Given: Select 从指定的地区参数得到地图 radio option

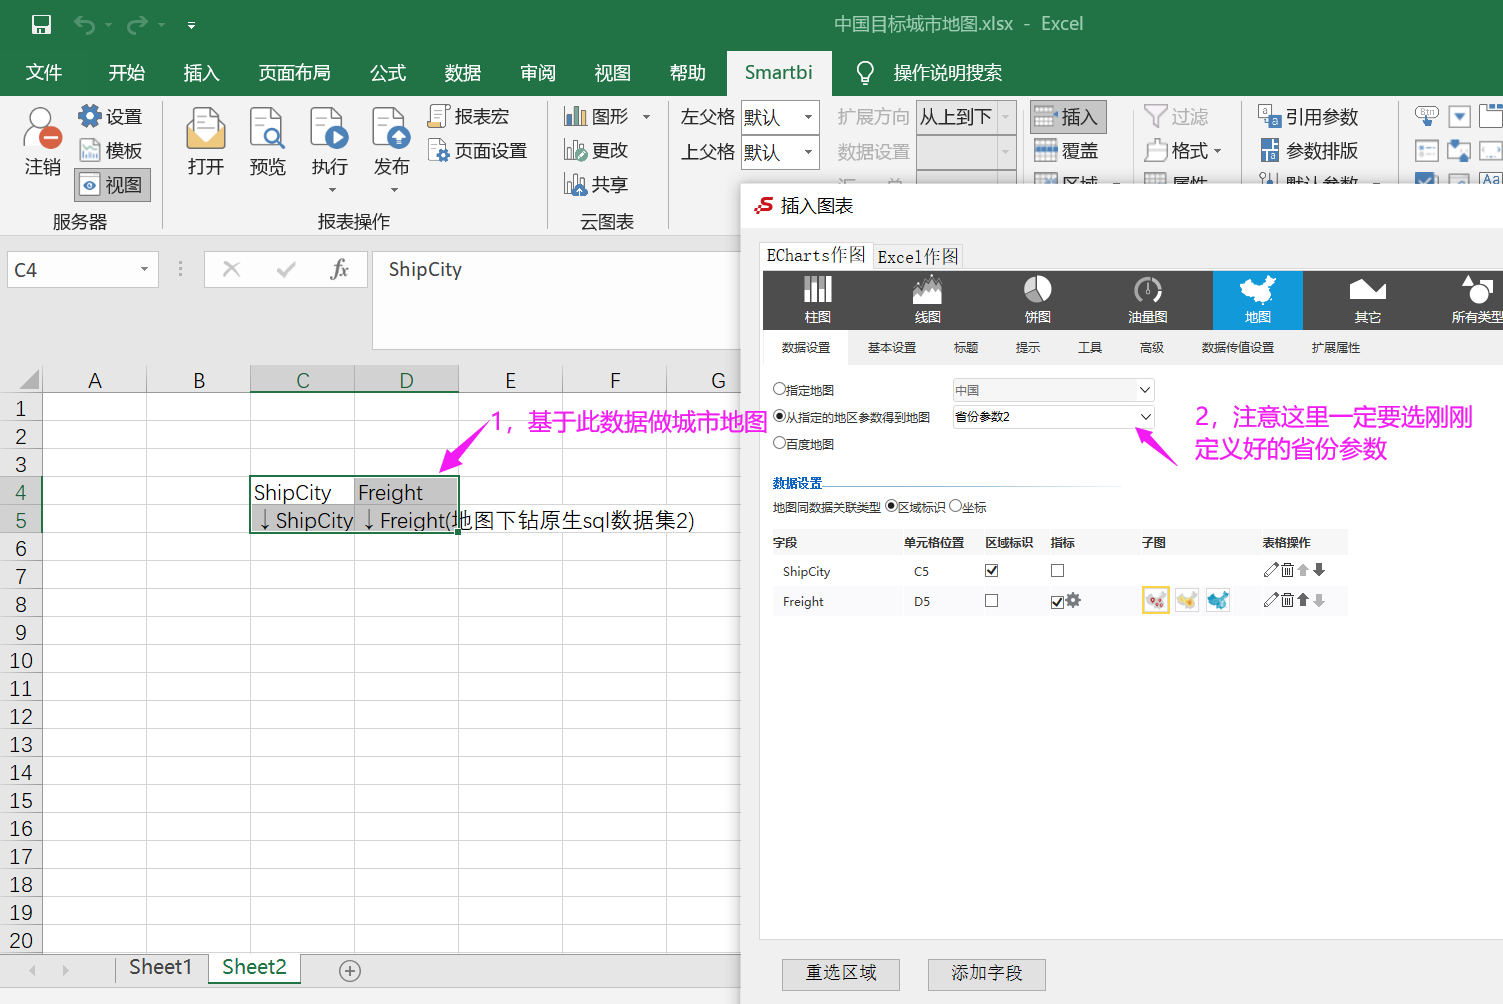Looking at the screenshot, I should [x=779, y=416].
